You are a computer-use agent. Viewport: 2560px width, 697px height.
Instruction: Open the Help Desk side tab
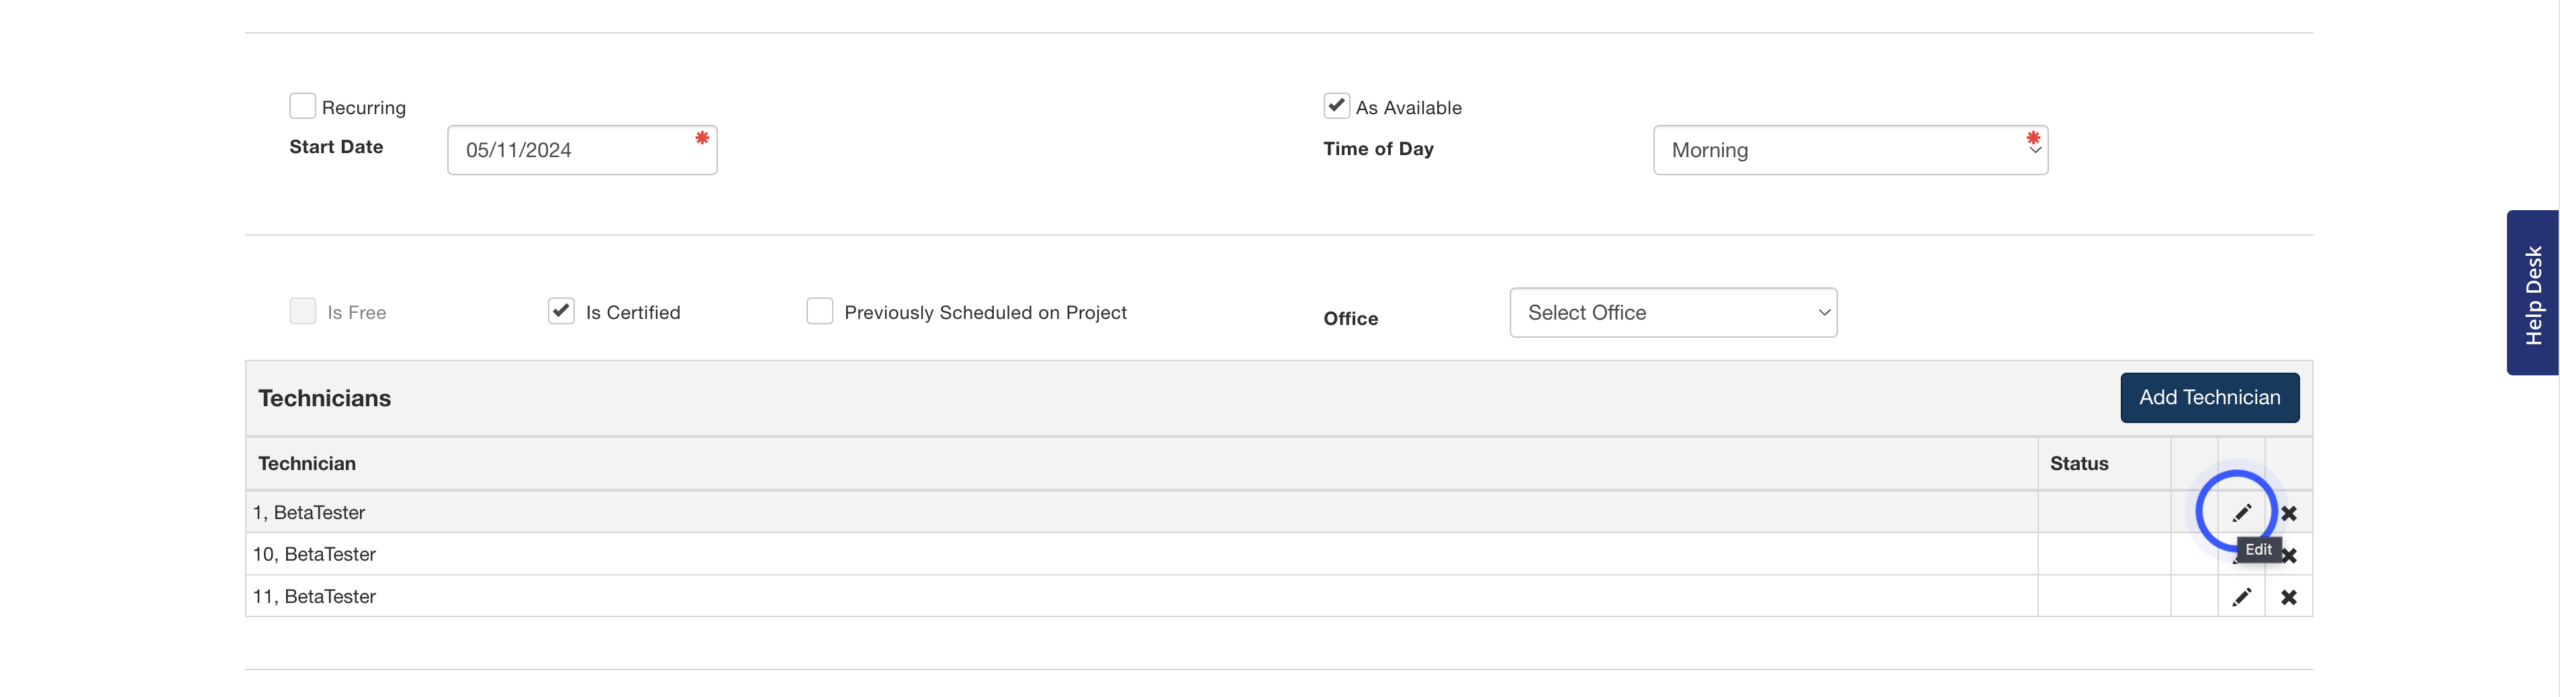[x=2532, y=293]
